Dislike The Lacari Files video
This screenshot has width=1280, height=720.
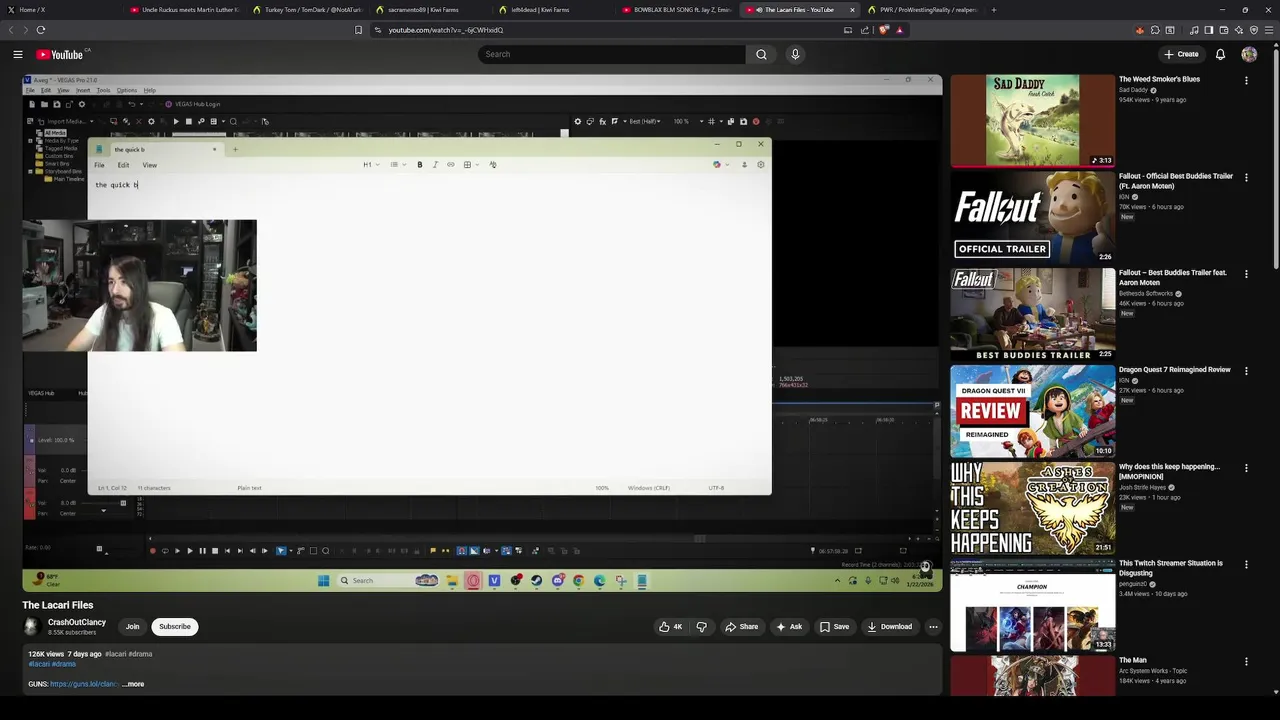pos(702,627)
